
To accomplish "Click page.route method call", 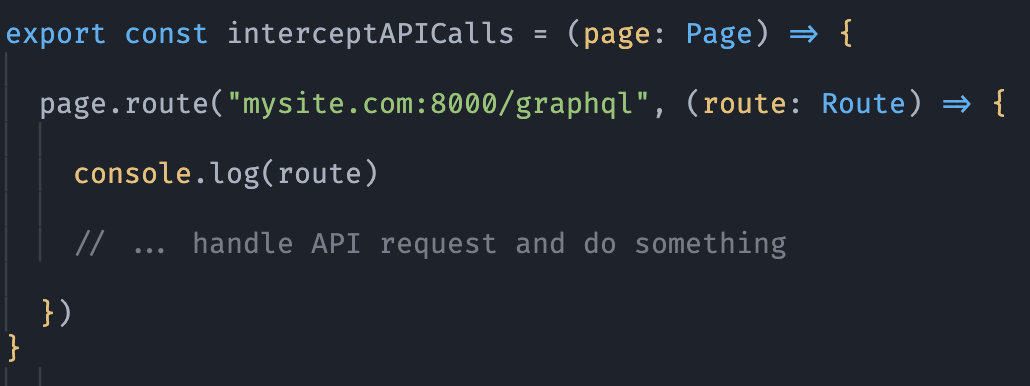I will point(123,104).
